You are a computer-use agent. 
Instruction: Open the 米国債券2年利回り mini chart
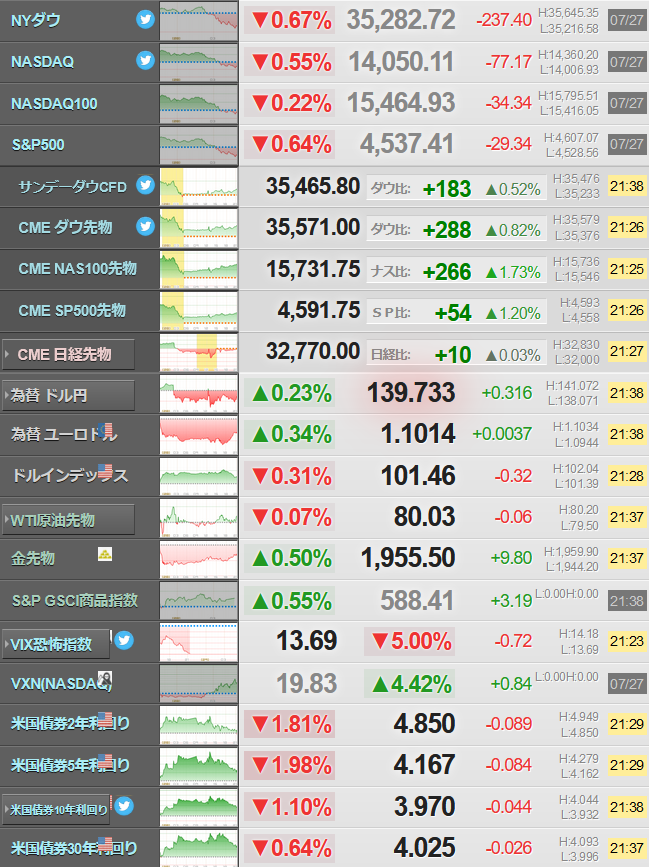coord(199,724)
